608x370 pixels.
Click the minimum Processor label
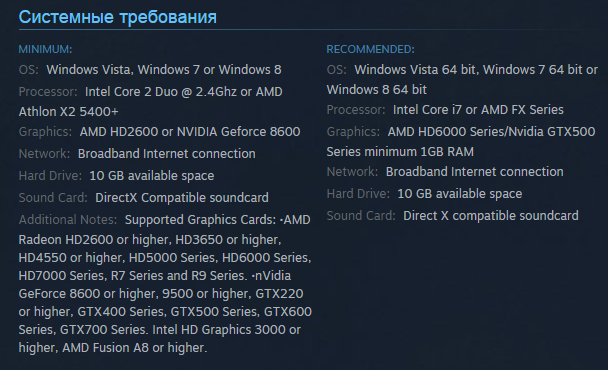pyautogui.click(x=48, y=92)
